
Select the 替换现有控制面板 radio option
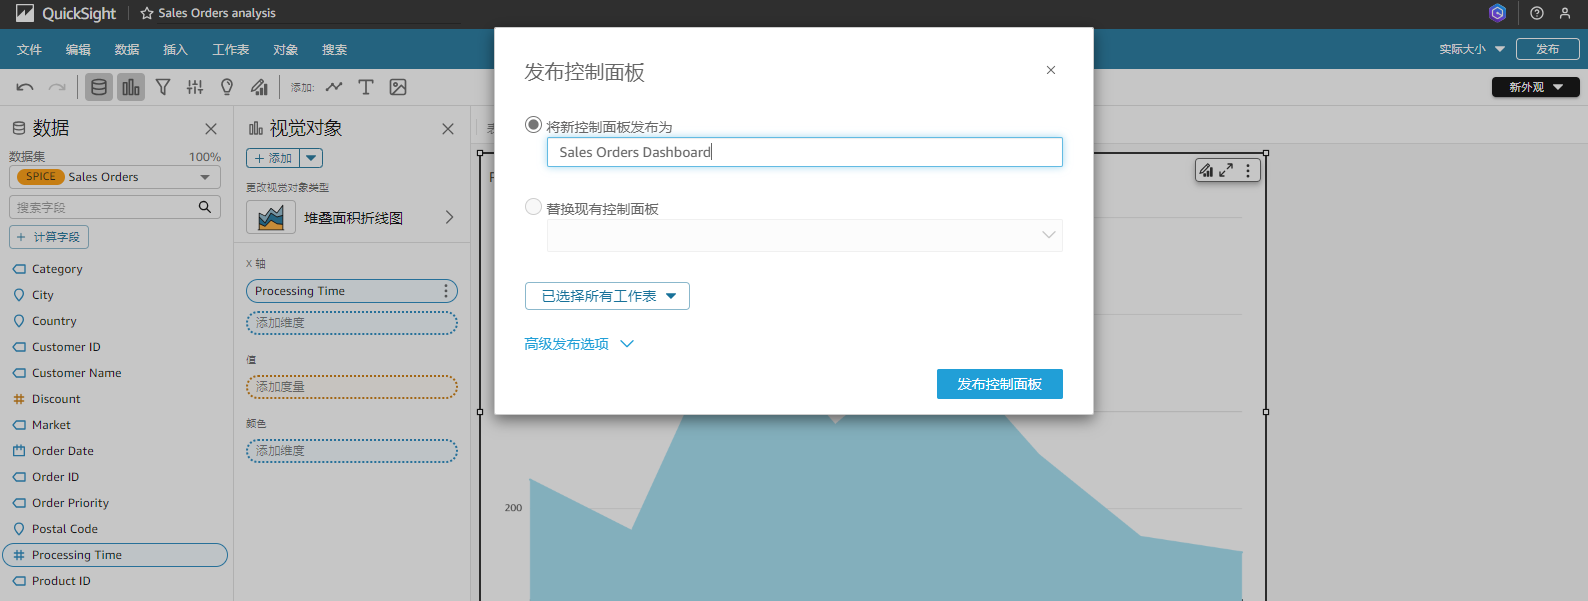coord(534,207)
